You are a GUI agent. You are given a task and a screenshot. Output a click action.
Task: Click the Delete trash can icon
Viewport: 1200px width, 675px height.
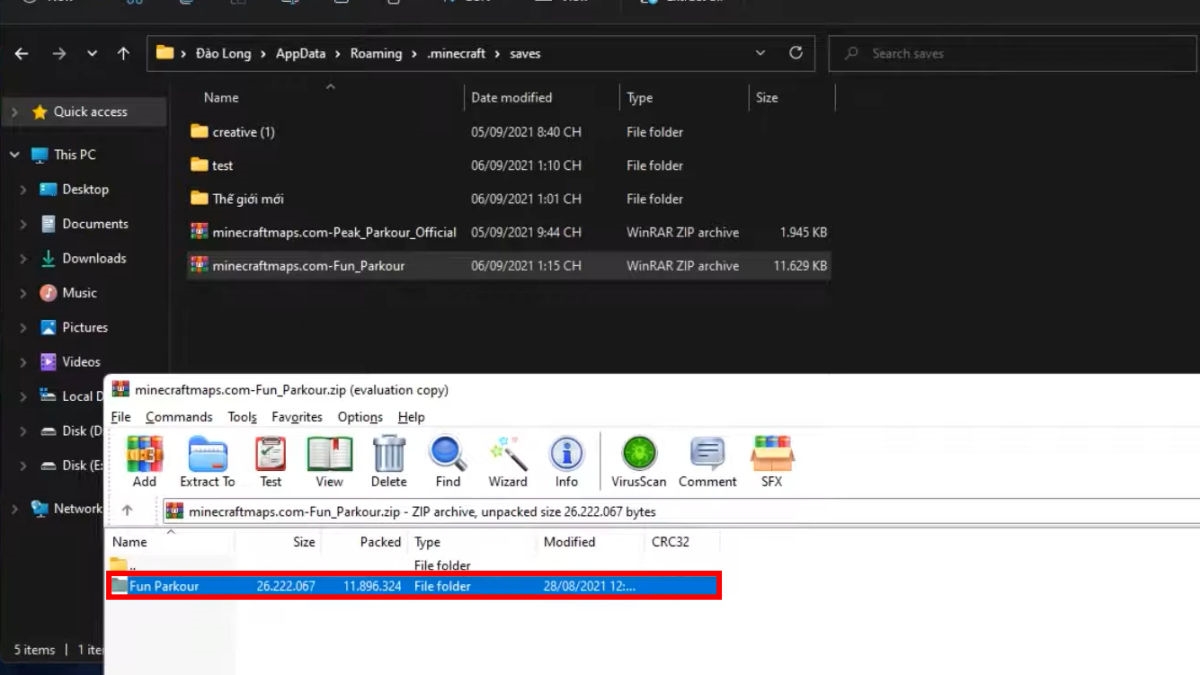coord(388,461)
